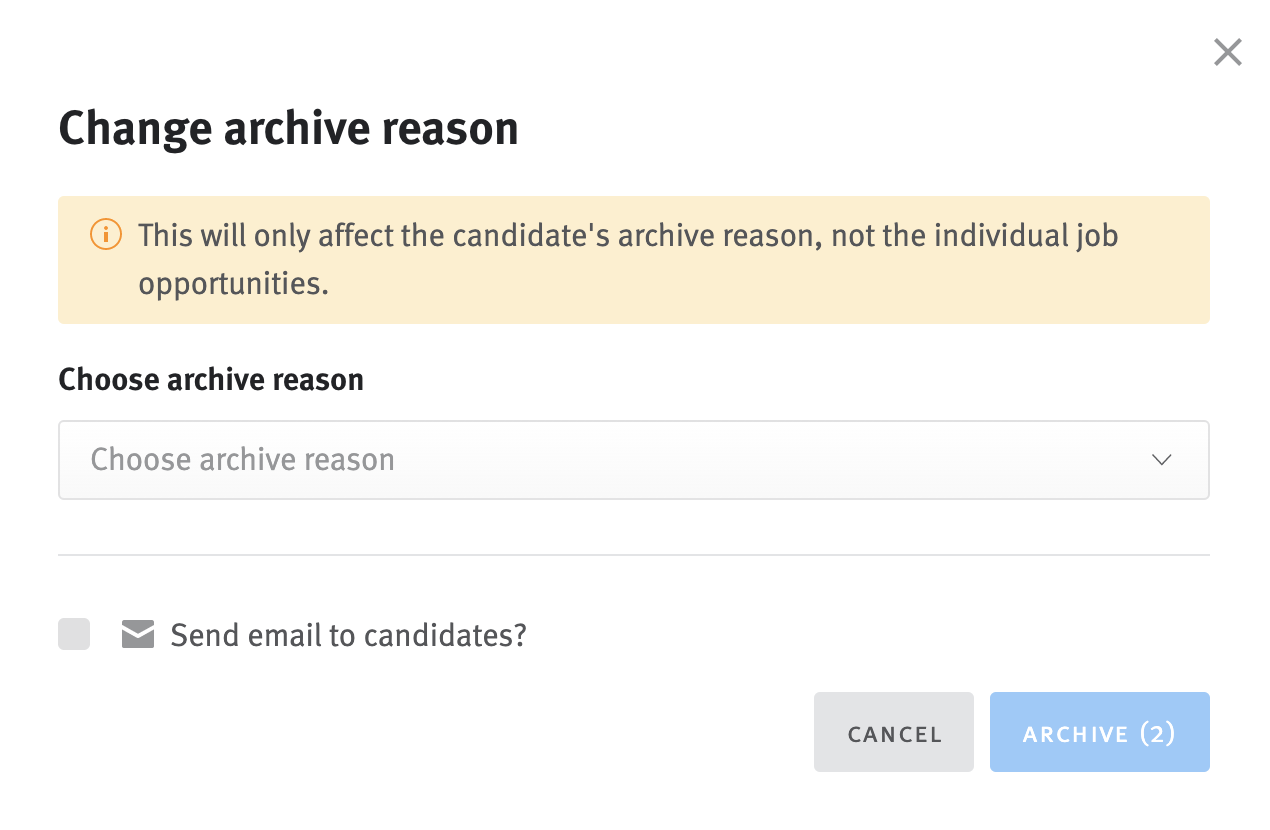This screenshot has height=830, width=1270.
Task: Click Archive (2) to confirm archiving
Action: [1099, 732]
